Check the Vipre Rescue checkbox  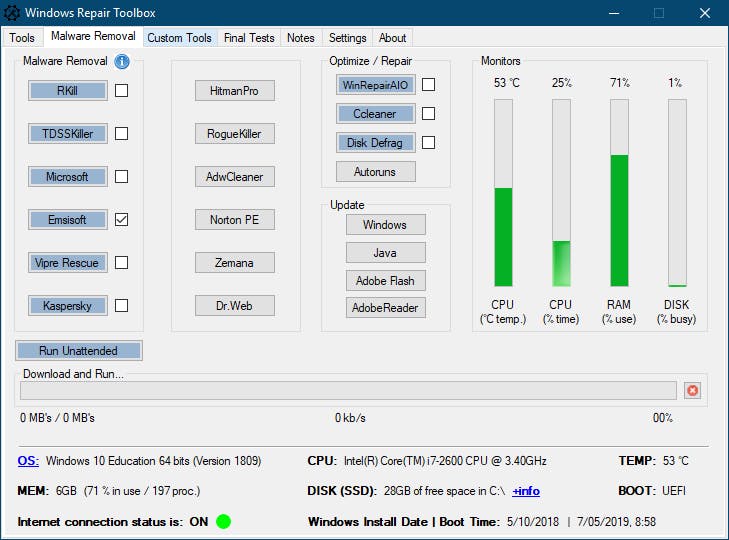coord(121,262)
